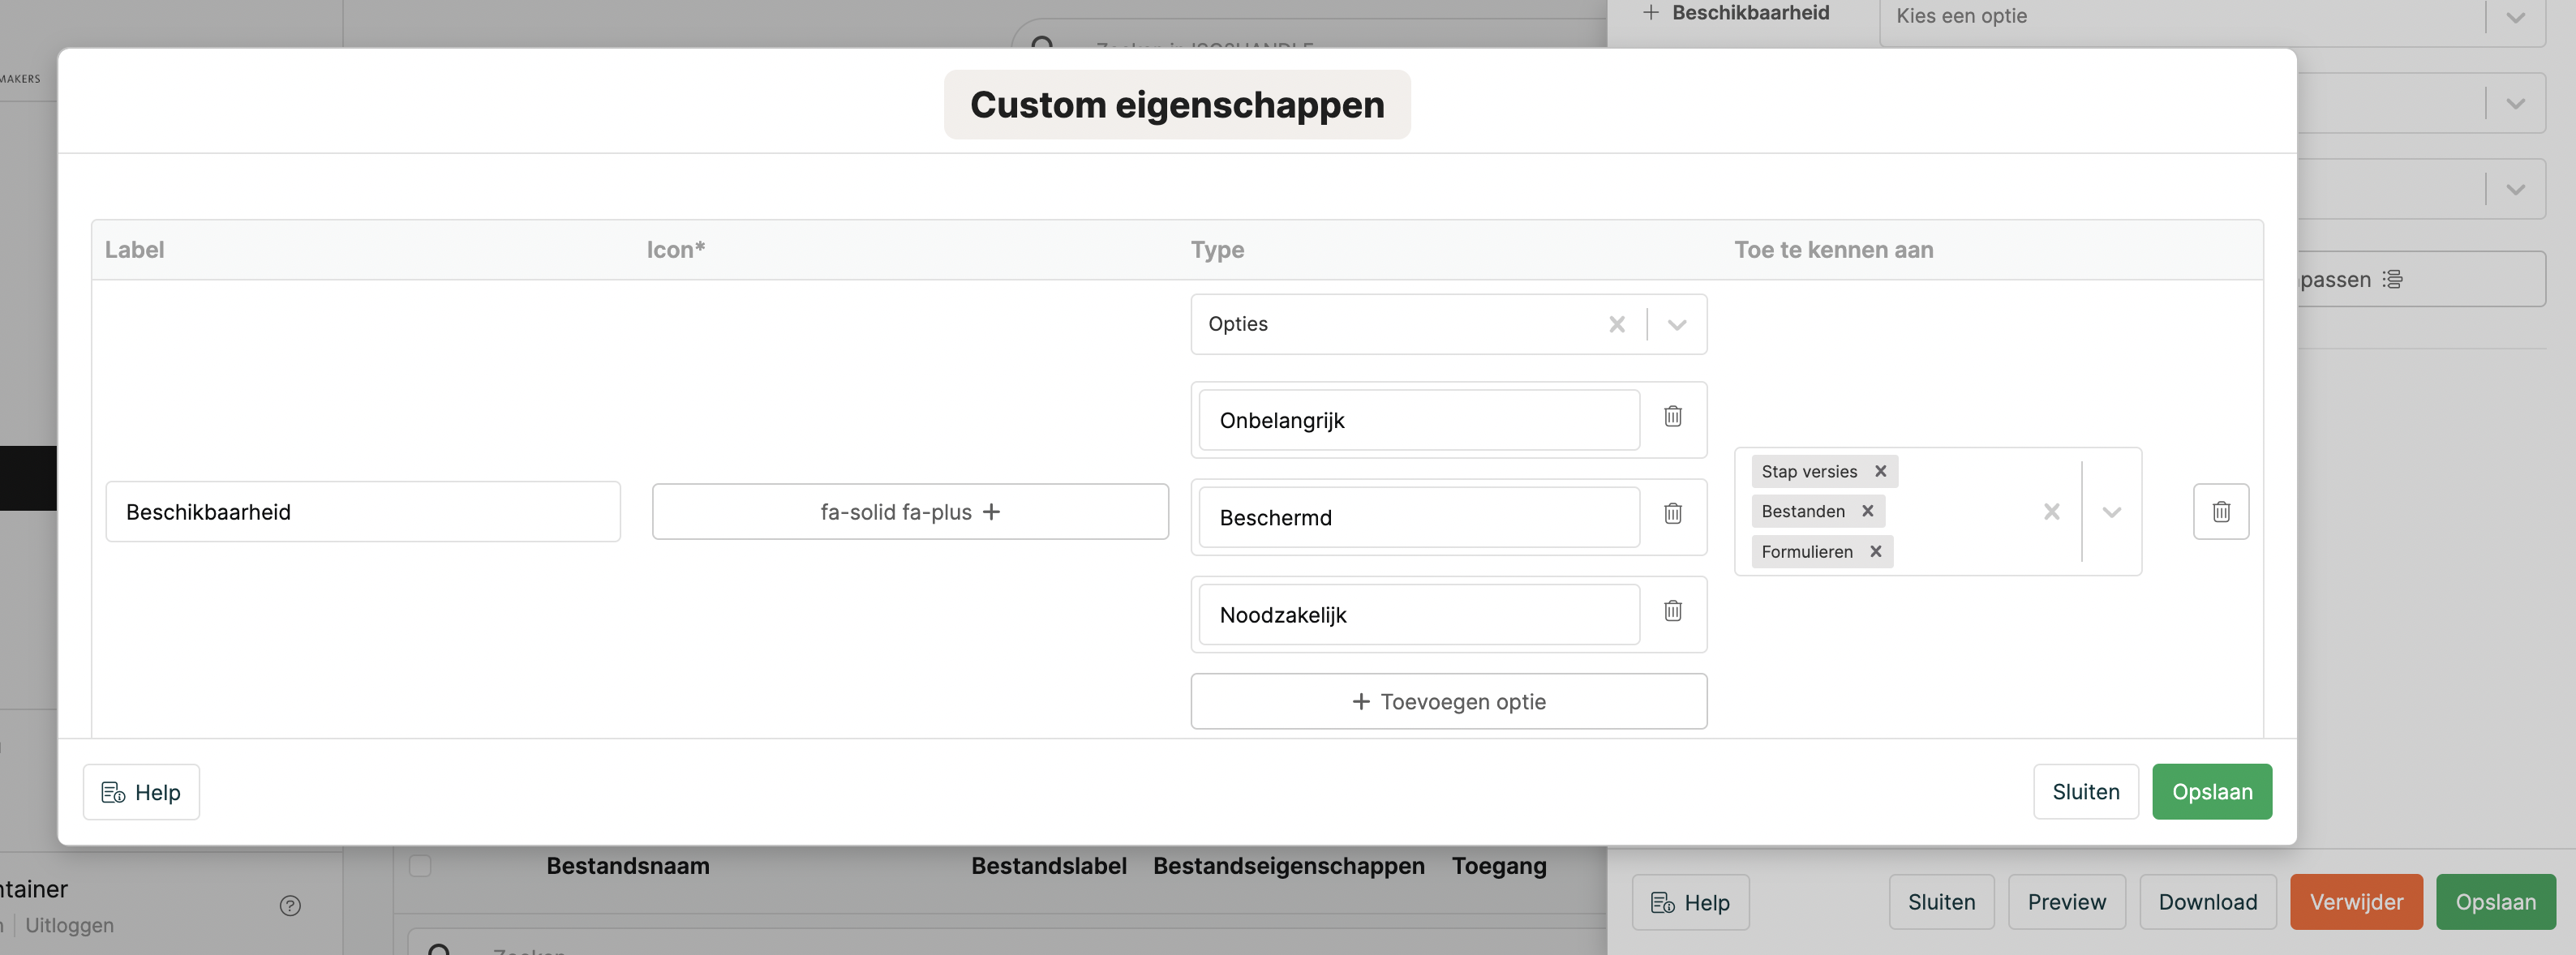Close the dialog with Sluiten
The height and width of the screenshot is (955, 2576).
(x=2085, y=792)
